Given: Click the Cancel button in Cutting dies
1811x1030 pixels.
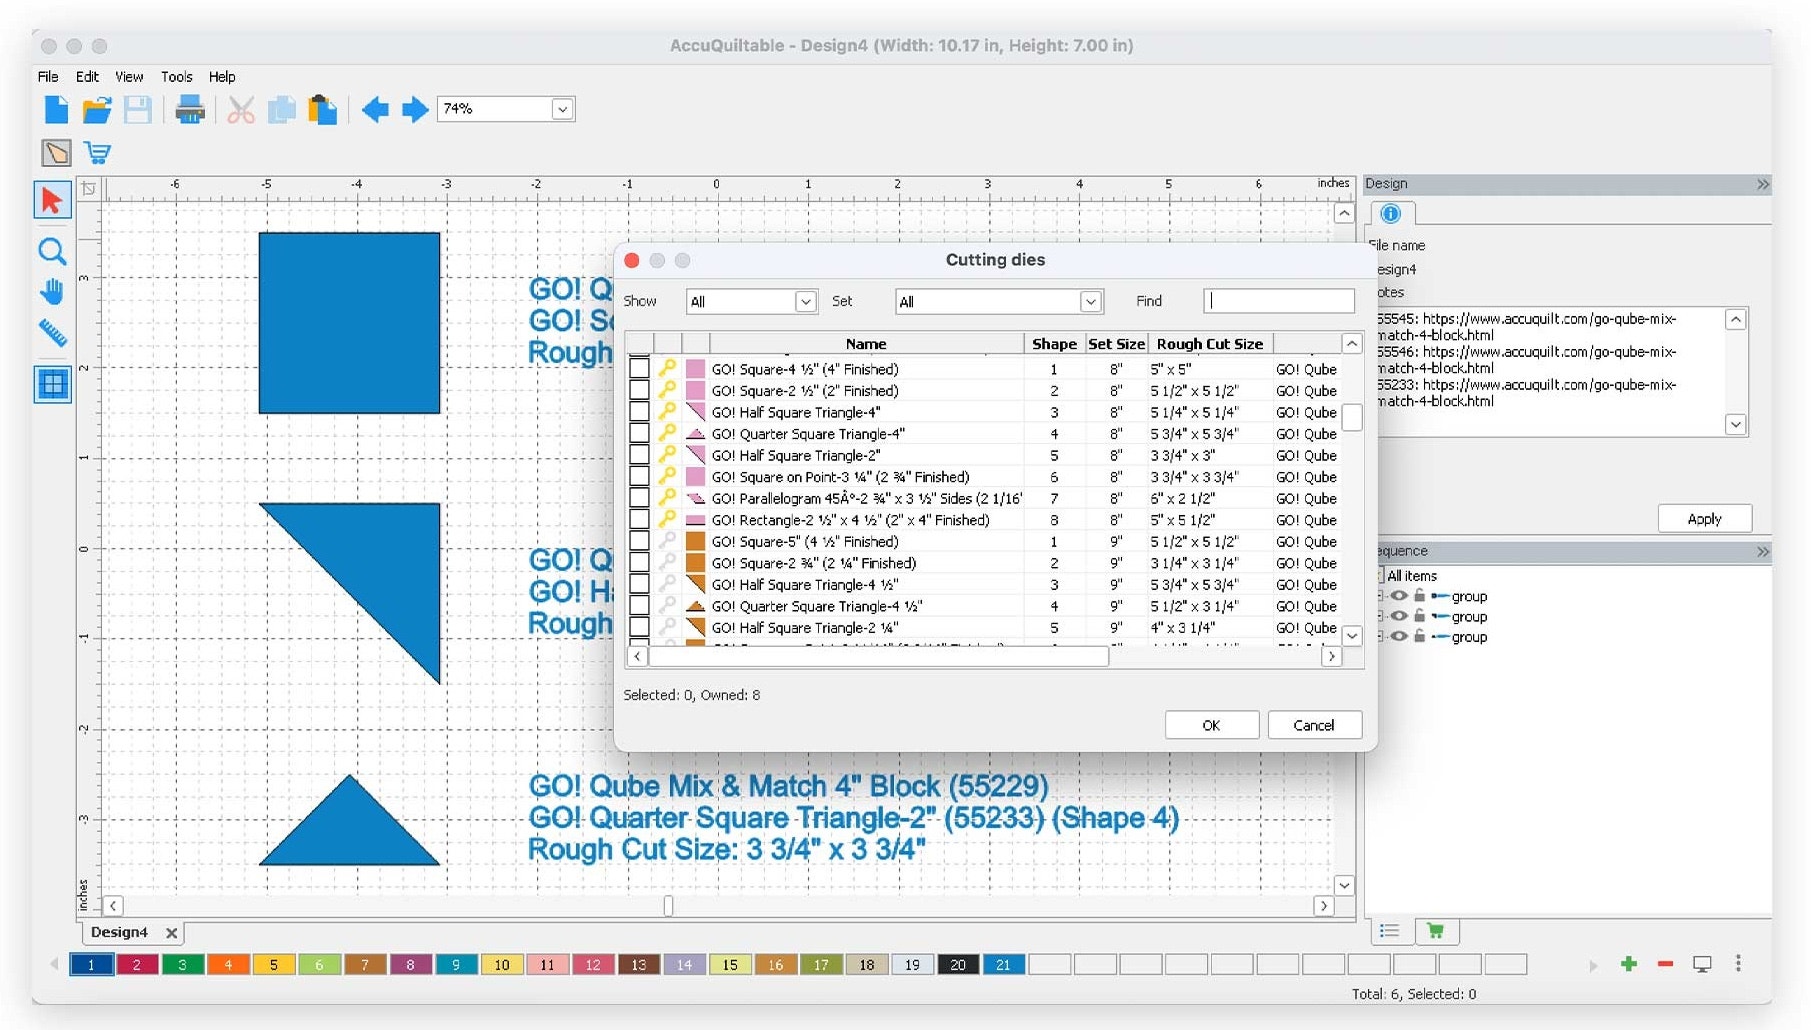Looking at the screenshot, I should coord(1314,725).
